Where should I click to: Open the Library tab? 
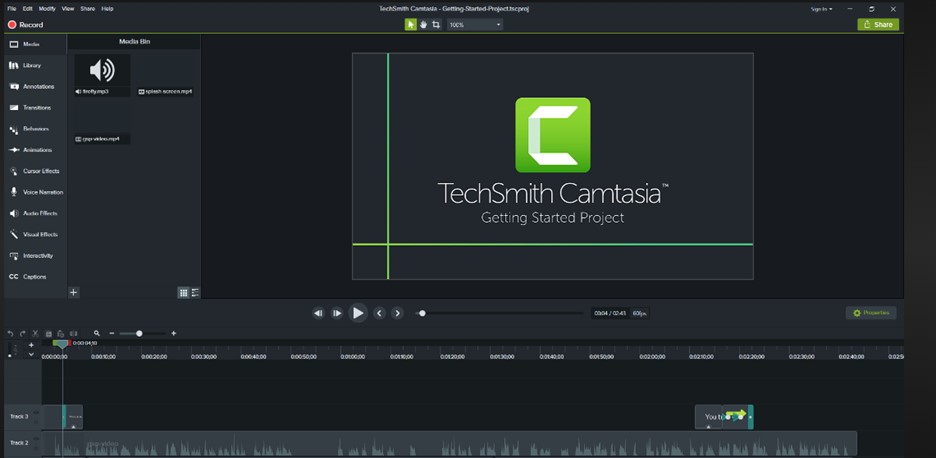coord(35,66)
